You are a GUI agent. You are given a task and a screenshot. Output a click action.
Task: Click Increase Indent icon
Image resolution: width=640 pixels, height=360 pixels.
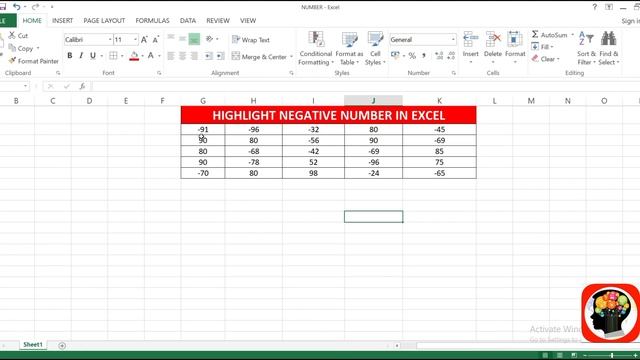tap(220, 56)
